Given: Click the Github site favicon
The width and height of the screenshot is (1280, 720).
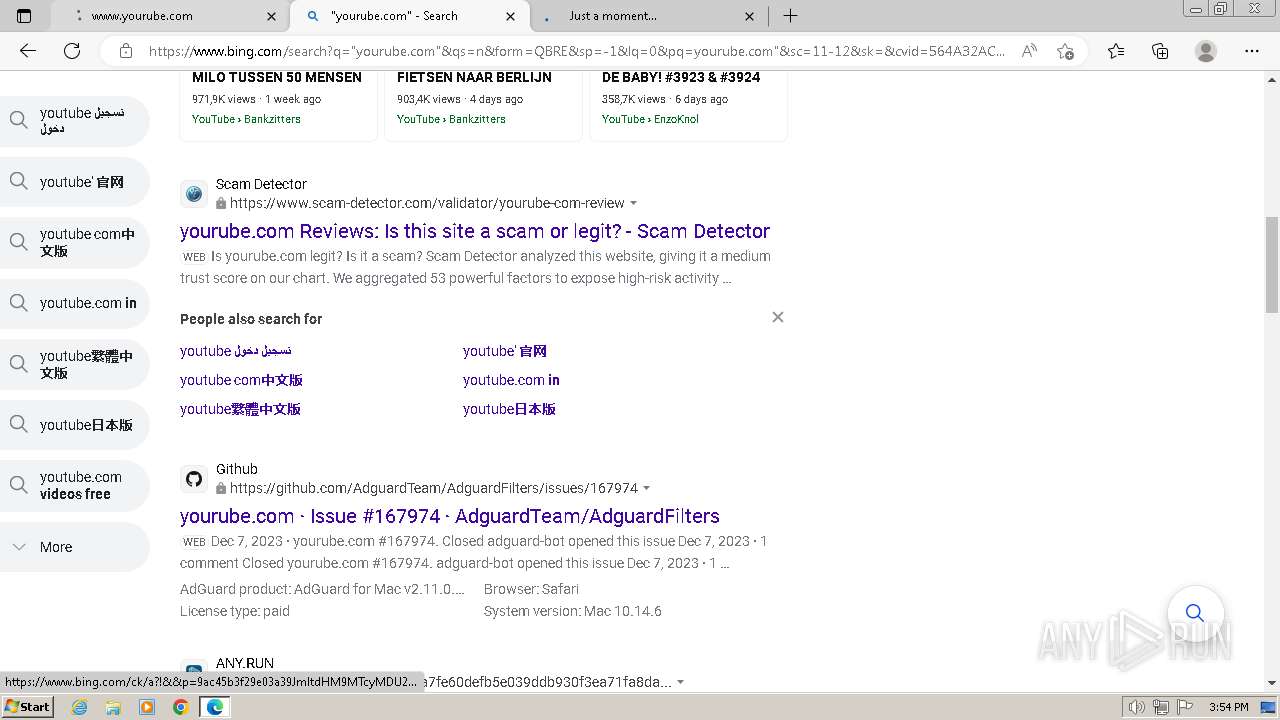Looking at the screenshot, I should (194, 478).
